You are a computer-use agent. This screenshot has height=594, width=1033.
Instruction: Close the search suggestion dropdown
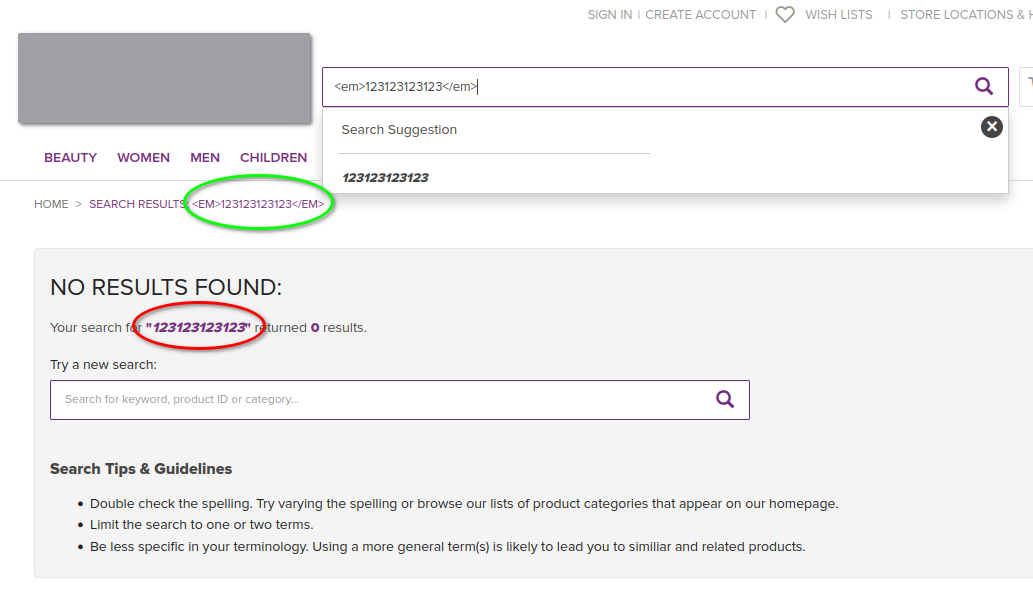(991, 126)
